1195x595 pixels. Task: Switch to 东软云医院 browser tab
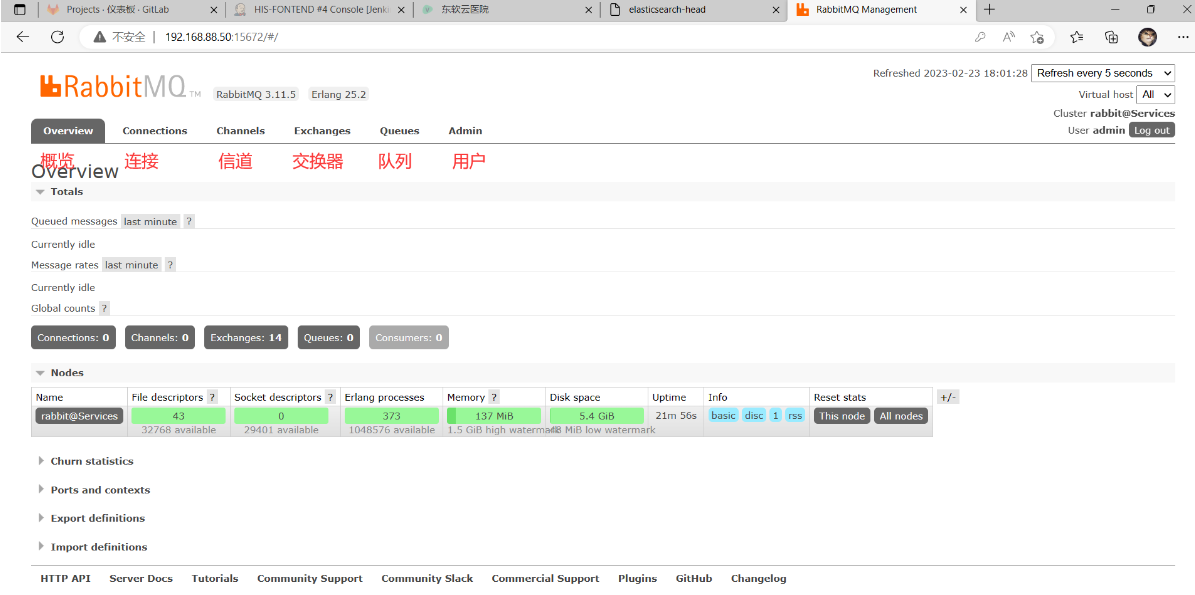point(507,10)
